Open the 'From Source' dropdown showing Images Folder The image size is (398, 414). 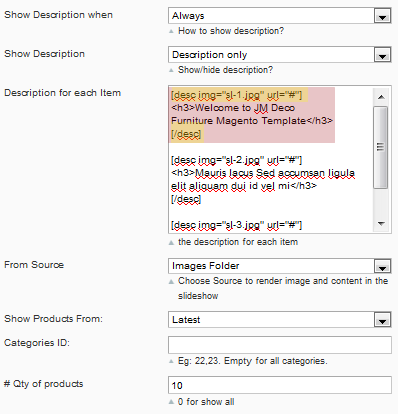(x=280, y=266)
